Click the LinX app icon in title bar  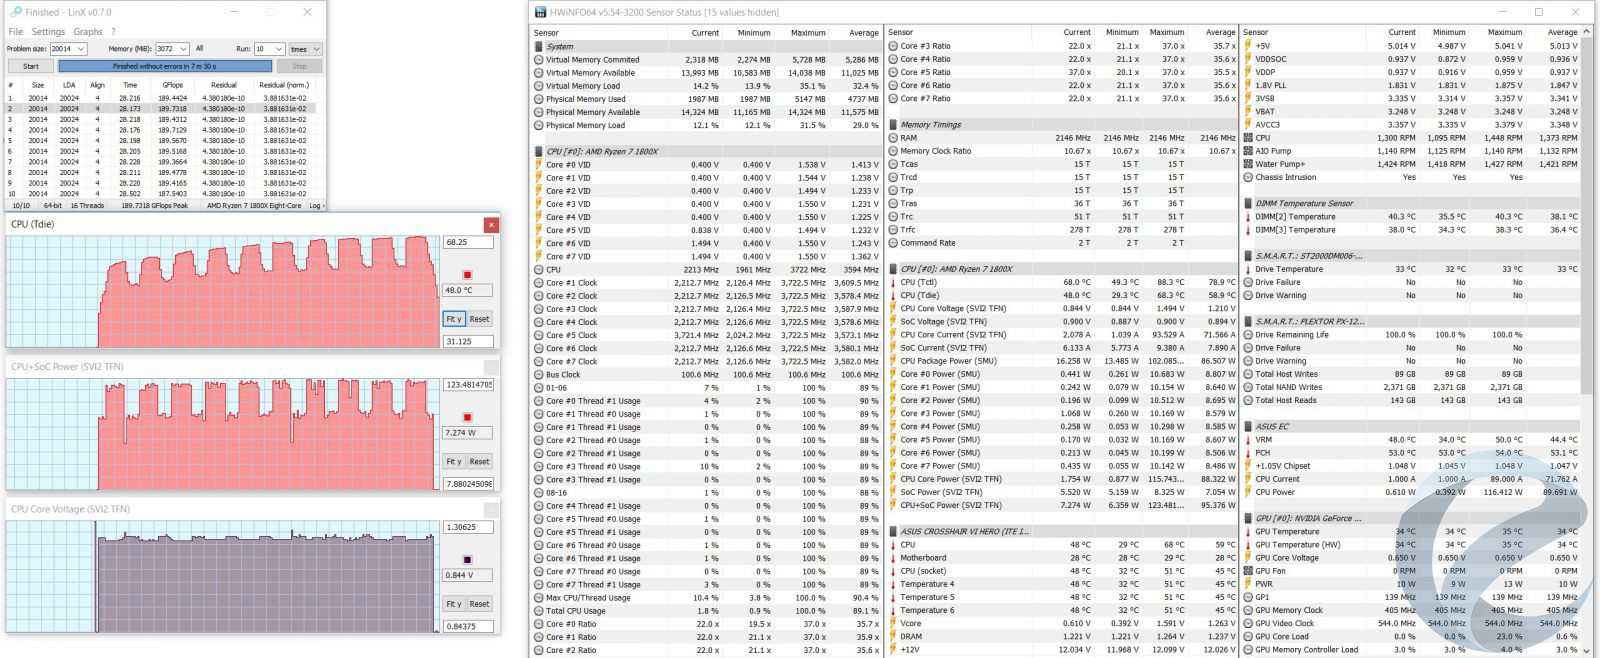(x=15, y=12)
